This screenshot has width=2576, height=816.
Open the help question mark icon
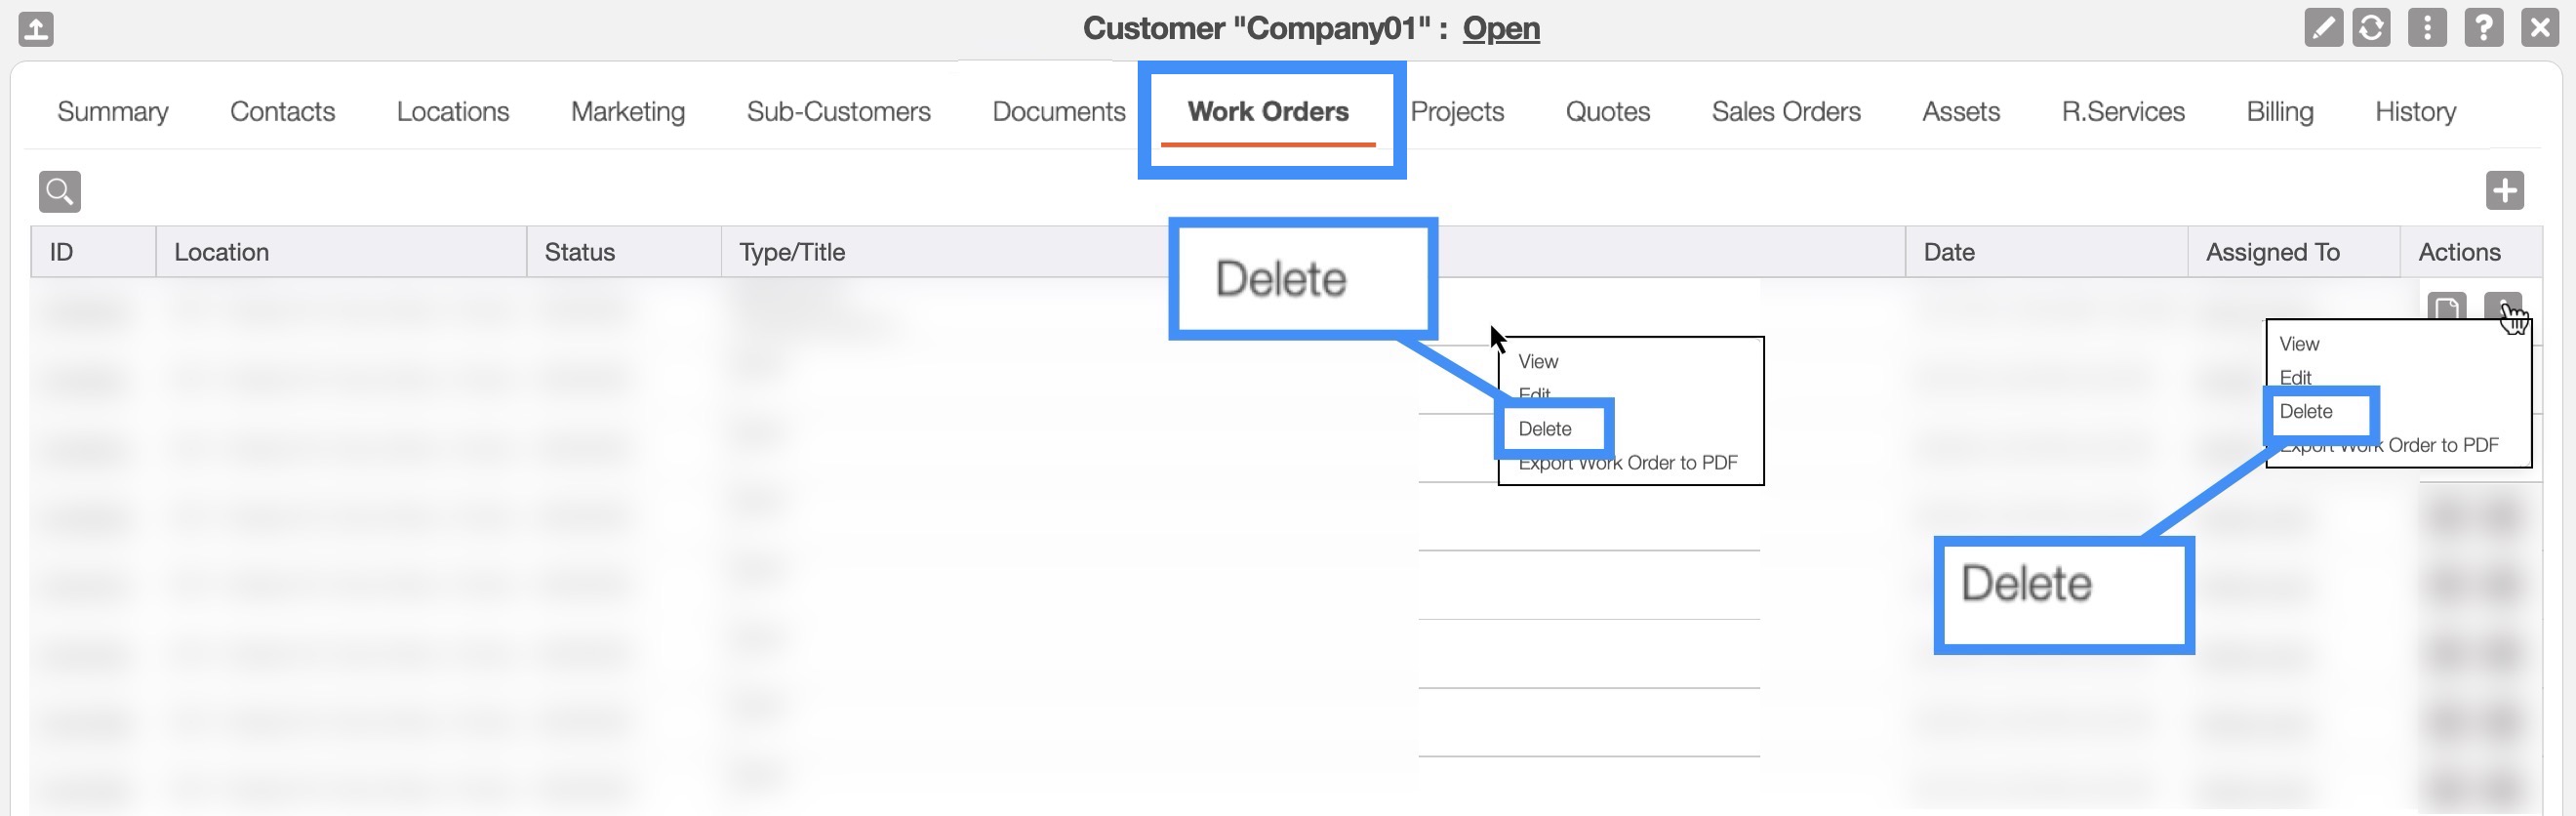(2483, 28)
